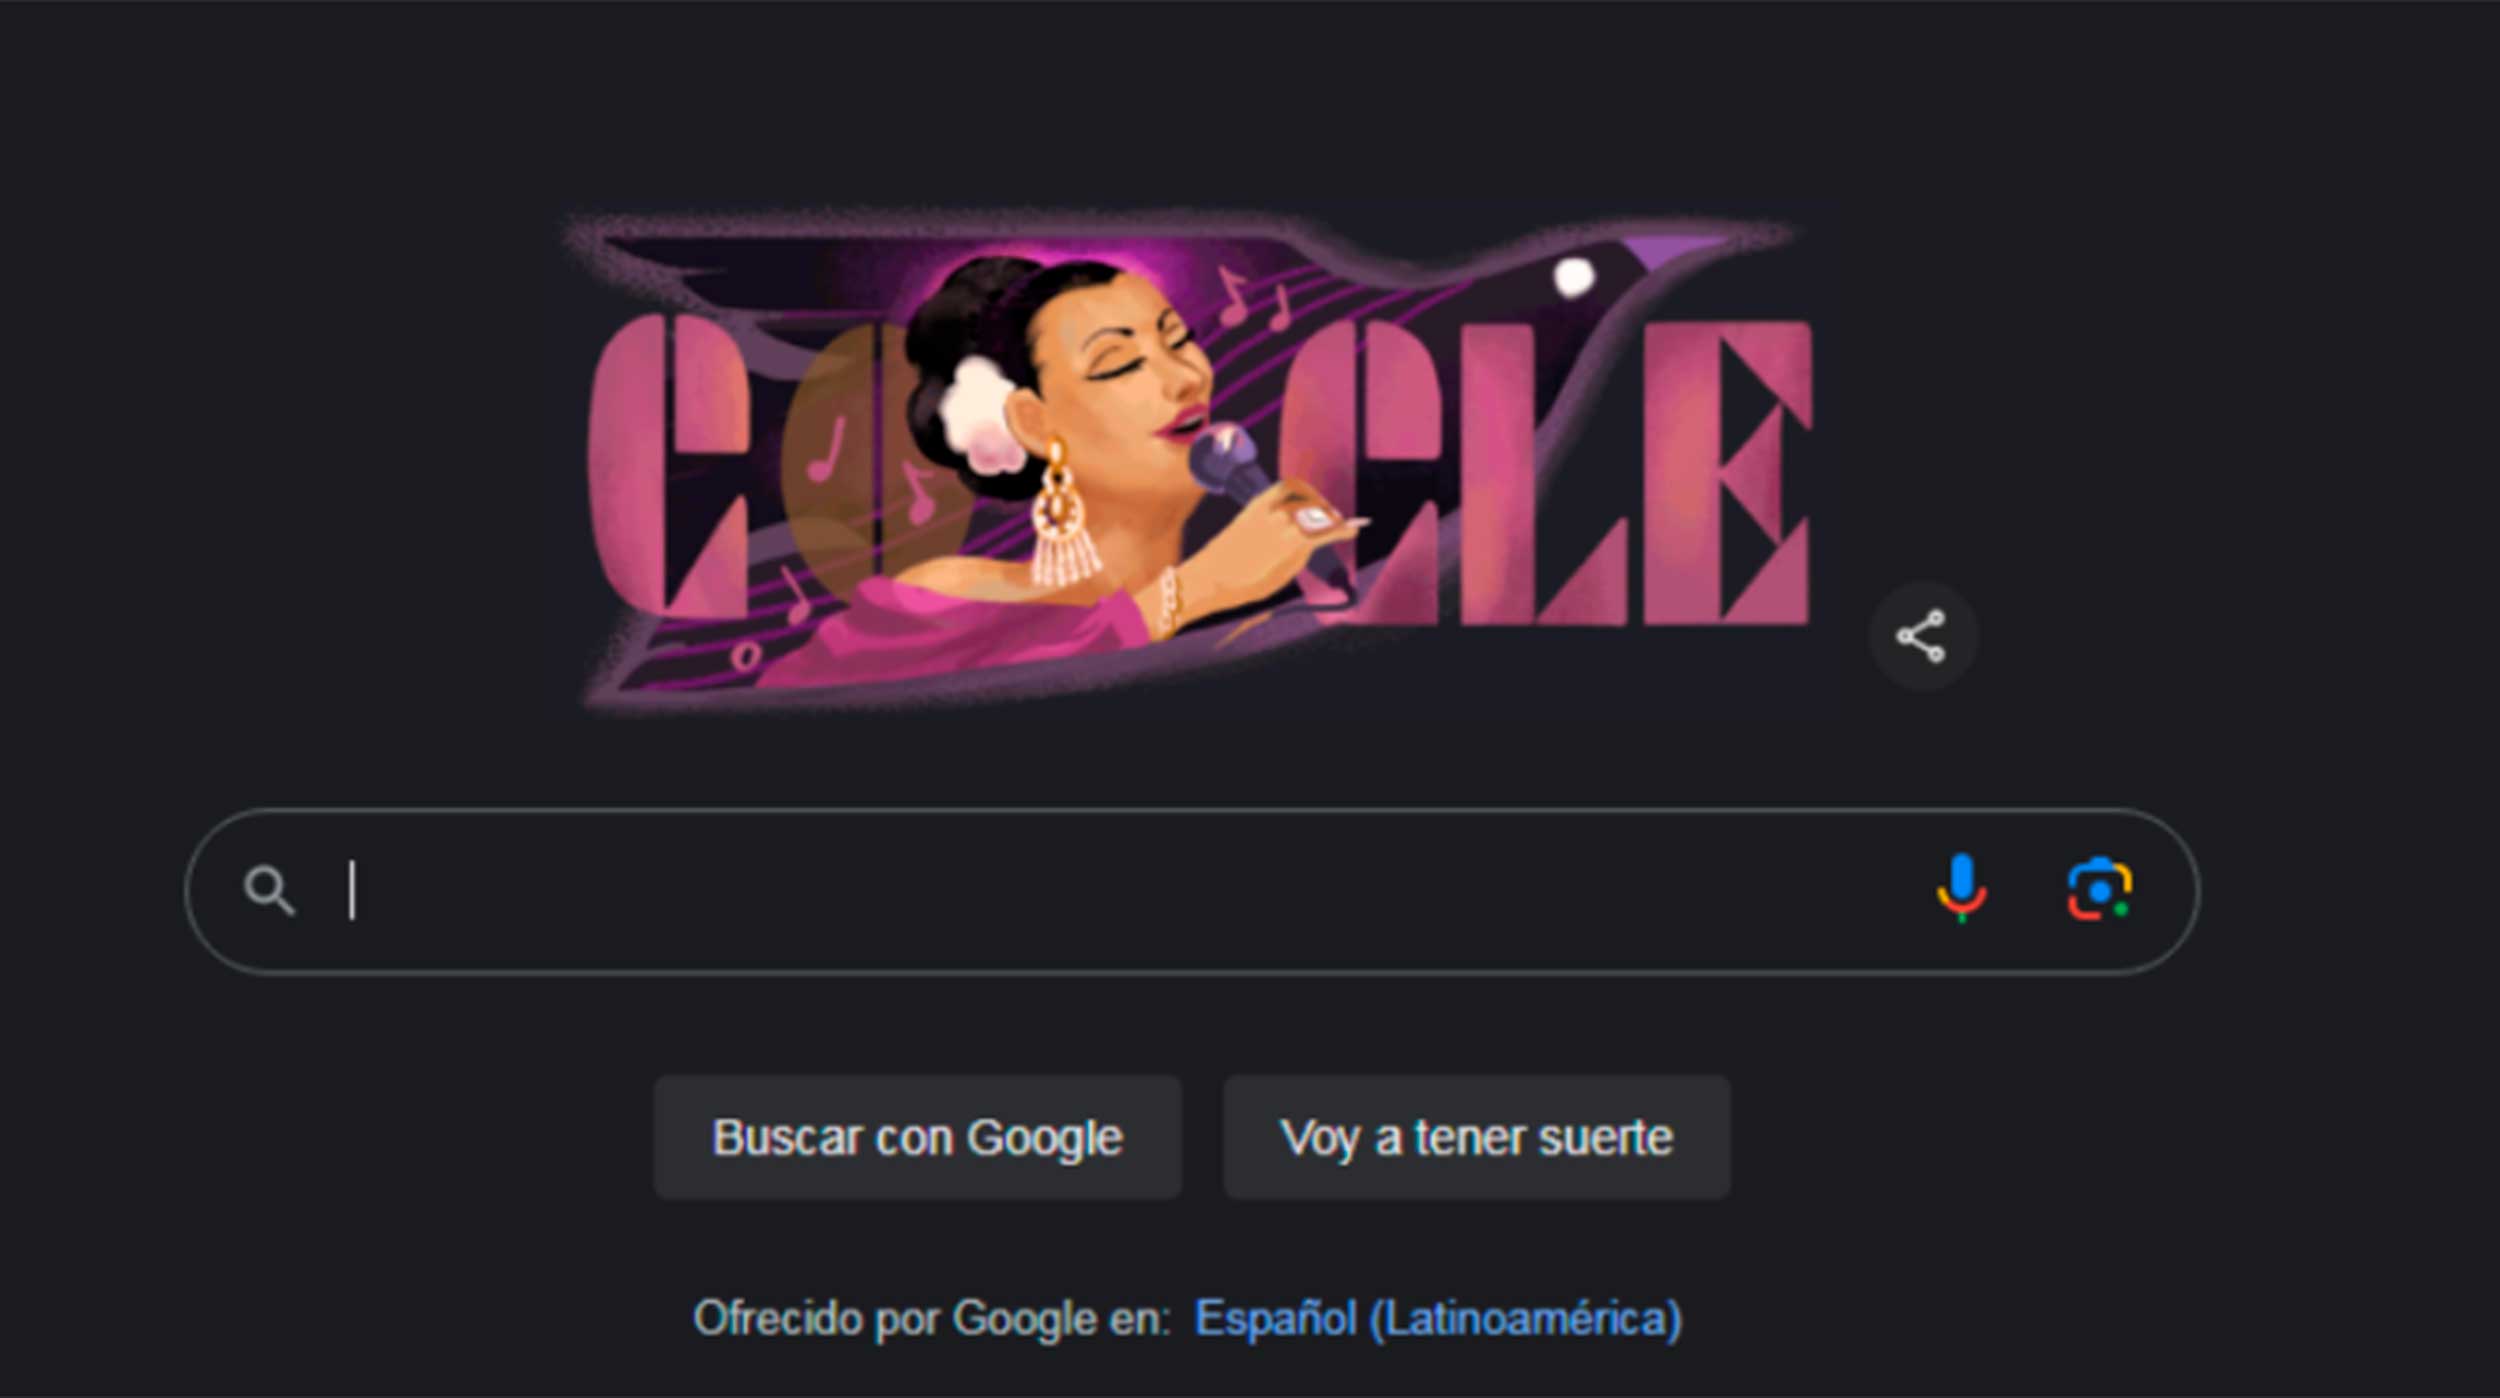Open Google Lens image search camera icon
This screenshot has height=1398, width=2500.
pos(2099,888)
